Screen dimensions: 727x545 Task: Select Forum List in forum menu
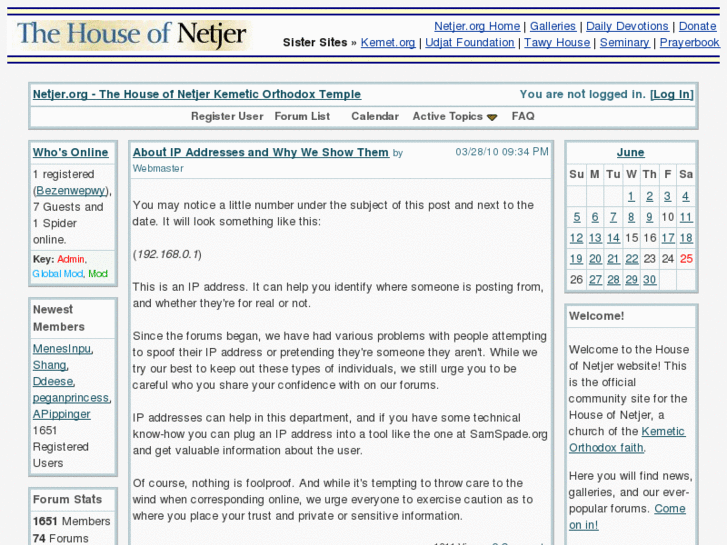pos(302,116)
